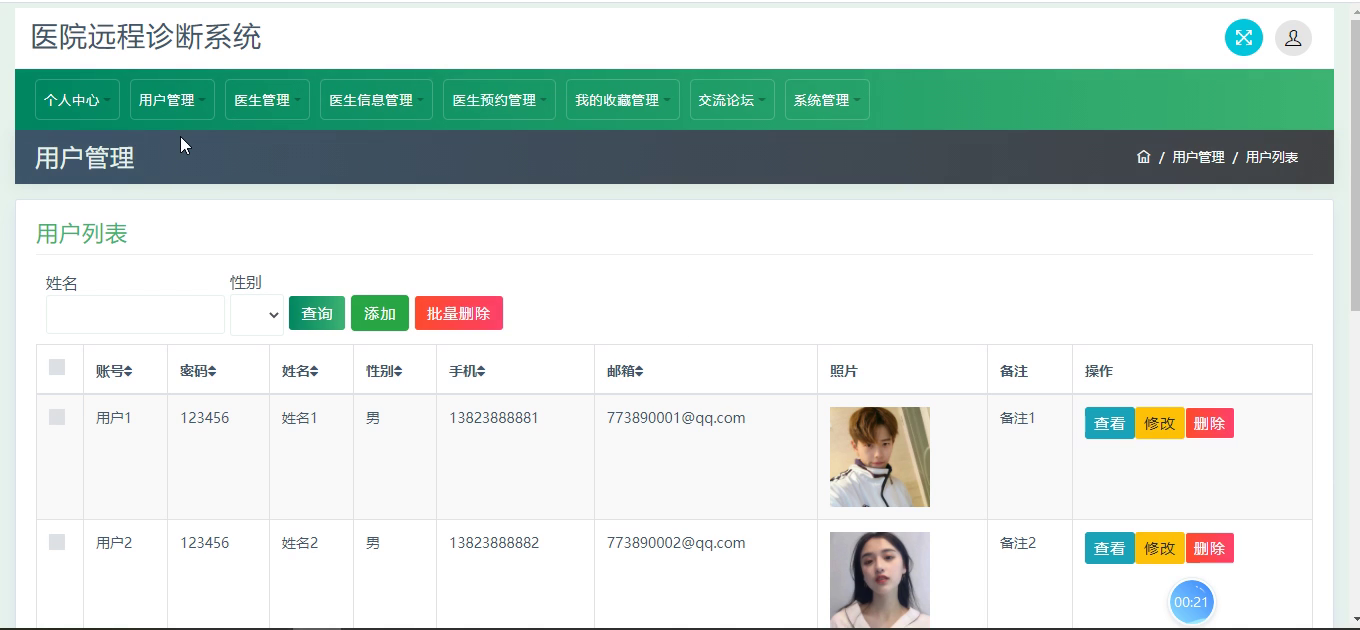1360x630 pixels.
Task: Expand the 医生预约管理 menu
Action: (x=499, y=100)
